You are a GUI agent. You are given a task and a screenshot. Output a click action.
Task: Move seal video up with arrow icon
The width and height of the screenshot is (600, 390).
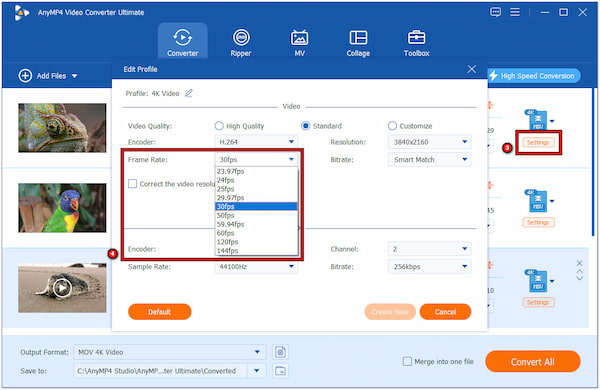coord(579,271)
